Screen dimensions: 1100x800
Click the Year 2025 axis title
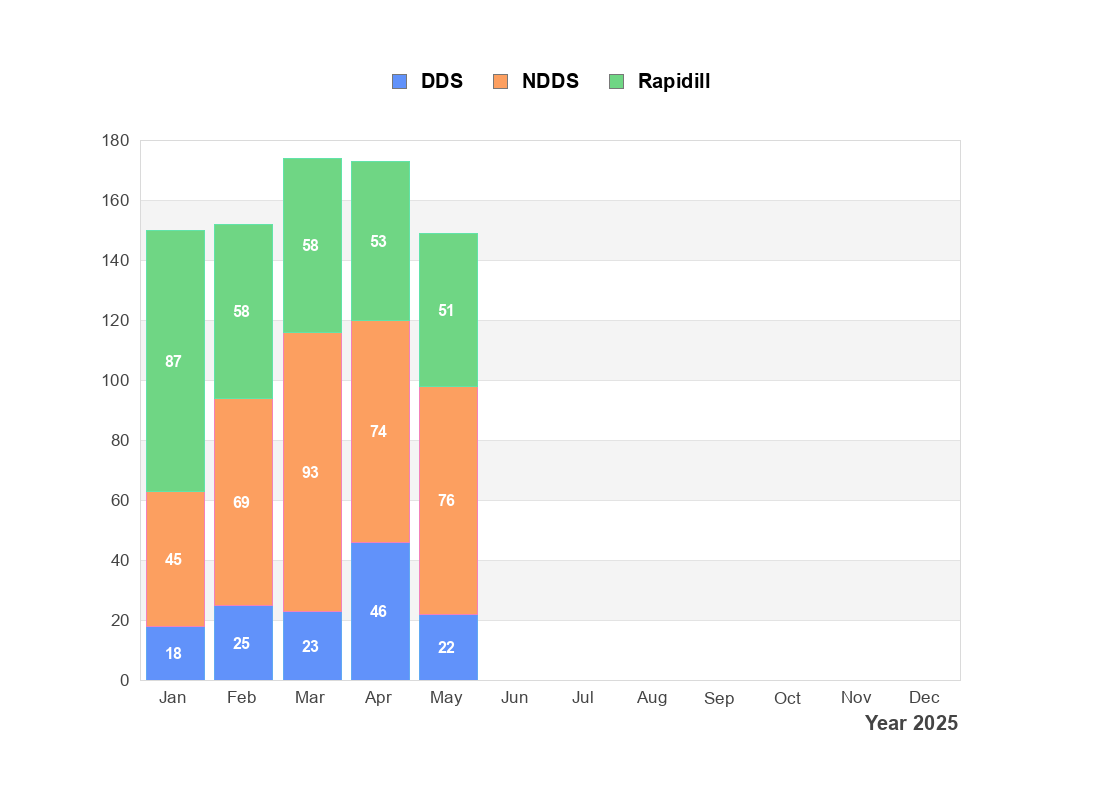[911, 723]
